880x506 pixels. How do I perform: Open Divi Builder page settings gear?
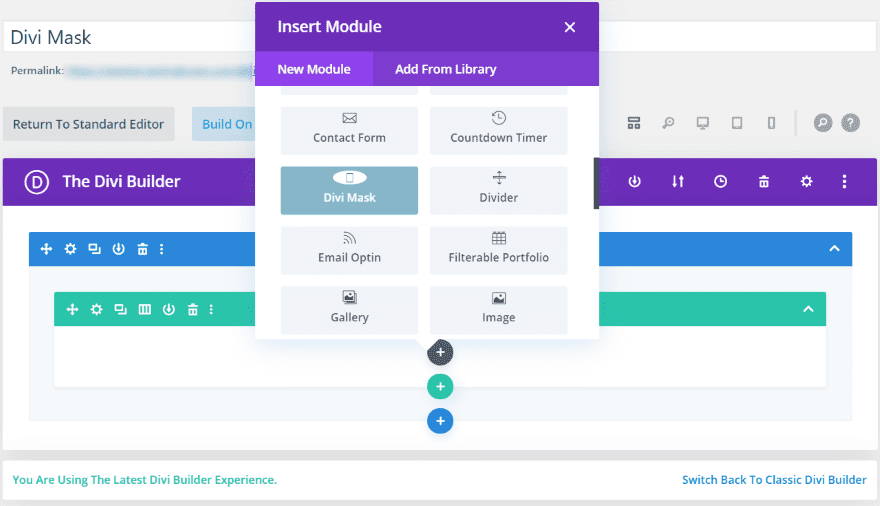coord(806,181)
